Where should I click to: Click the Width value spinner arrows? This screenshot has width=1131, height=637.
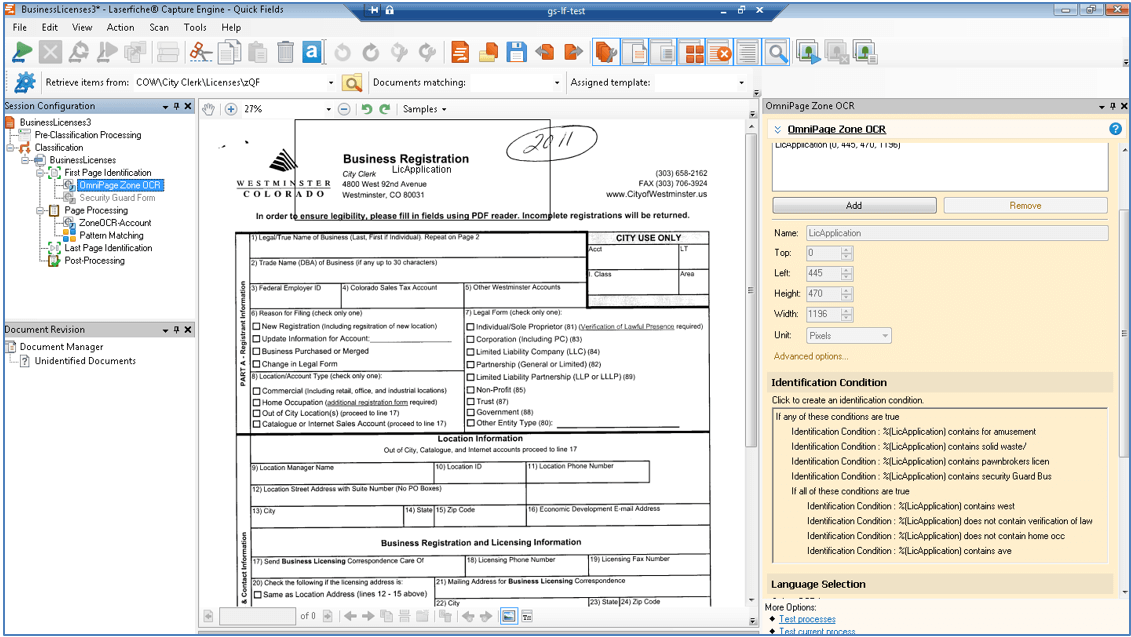coord(847,315)
